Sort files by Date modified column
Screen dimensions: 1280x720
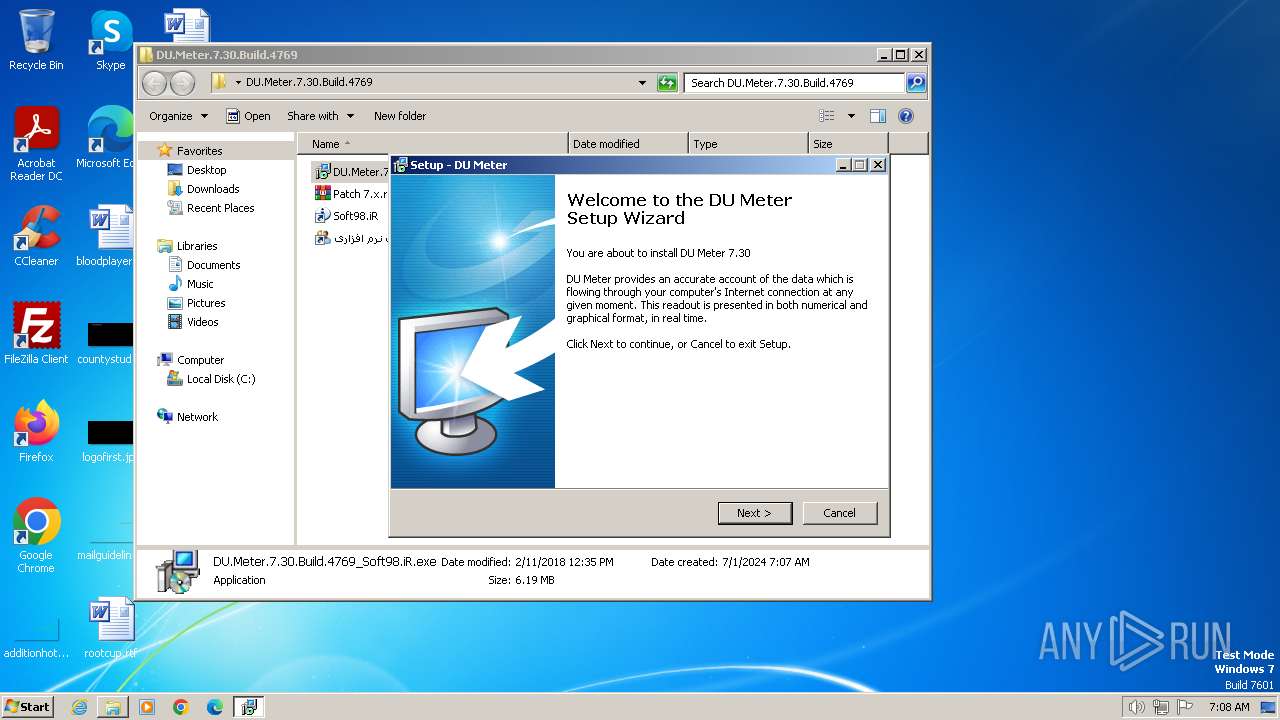[x=628, y=144]
